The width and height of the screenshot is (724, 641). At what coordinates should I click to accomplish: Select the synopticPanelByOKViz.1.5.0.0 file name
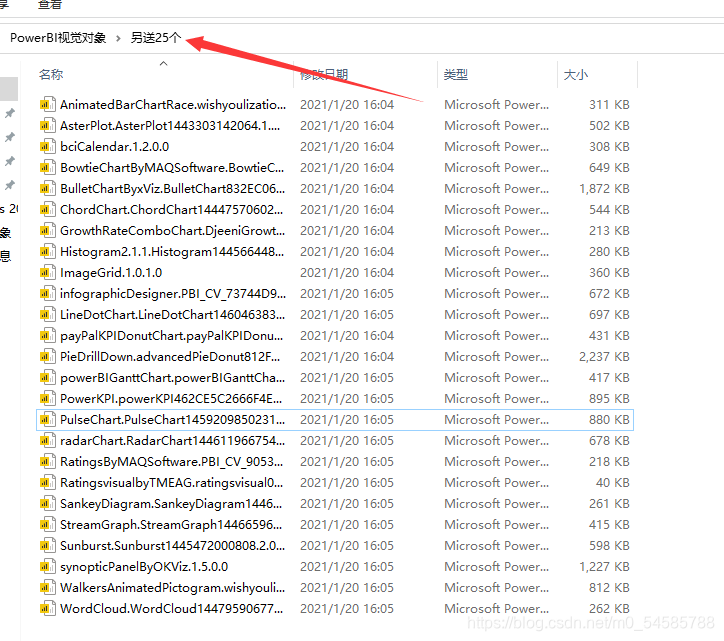(144, 567)
